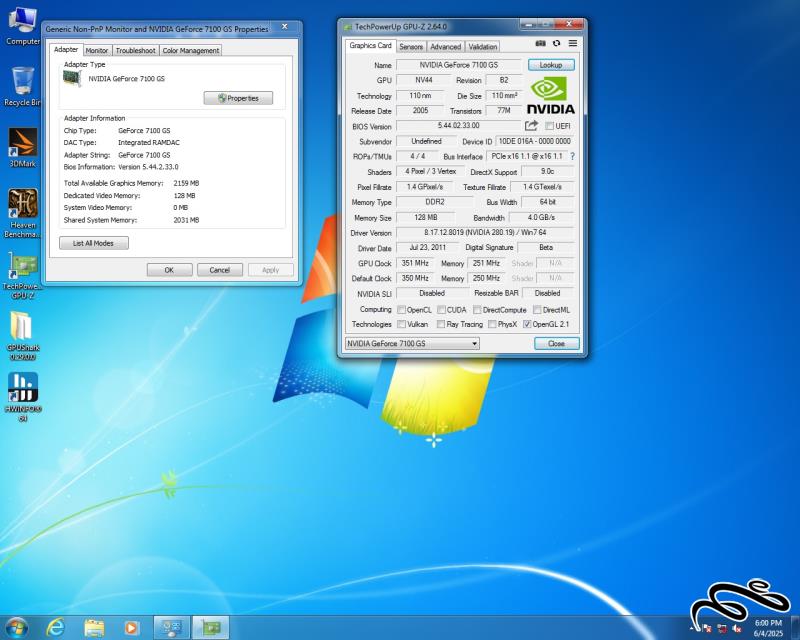Image resolution: width=800 pixels, height=640 pixels.
Task: Open the GPUShark folder on the desktop
Action: tap(22, 336)
